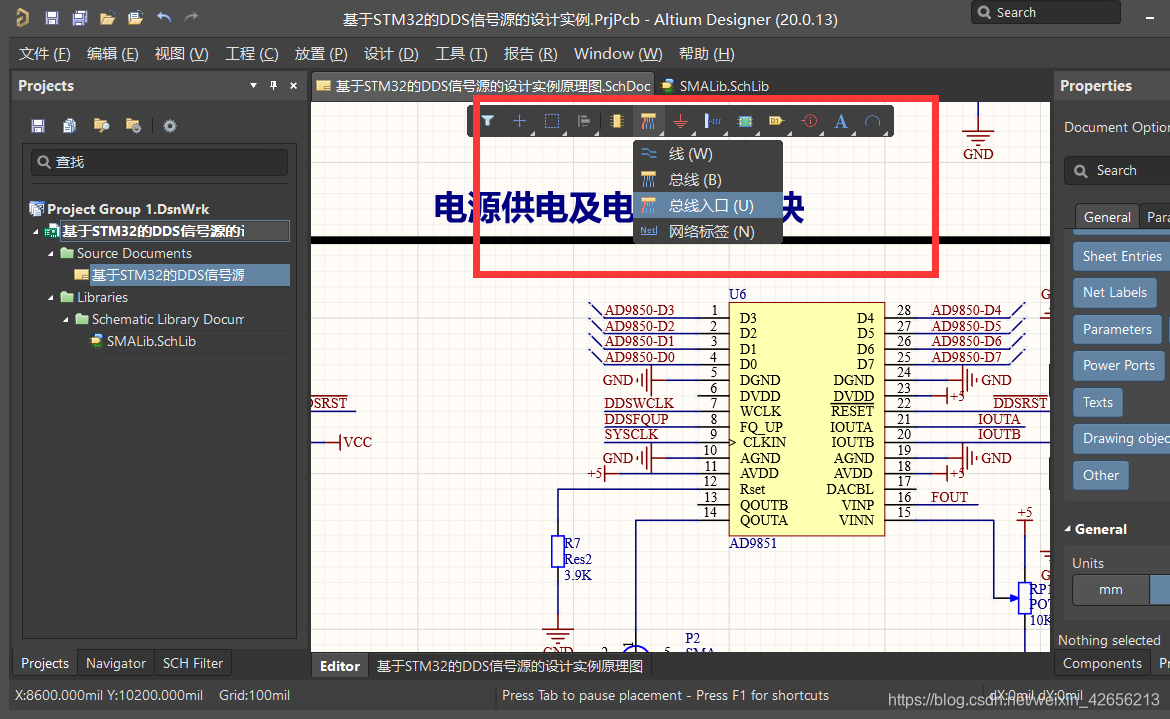
Task: Click the Undo arrow
Action: pyautogui.click(x=163, y=17)
